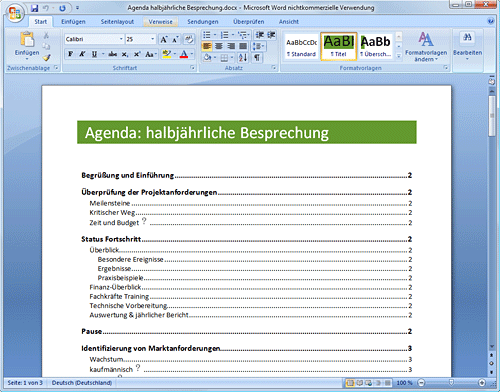
Task: Sort text with the A-Z sort icon
Action: click(x=243, y=58)
